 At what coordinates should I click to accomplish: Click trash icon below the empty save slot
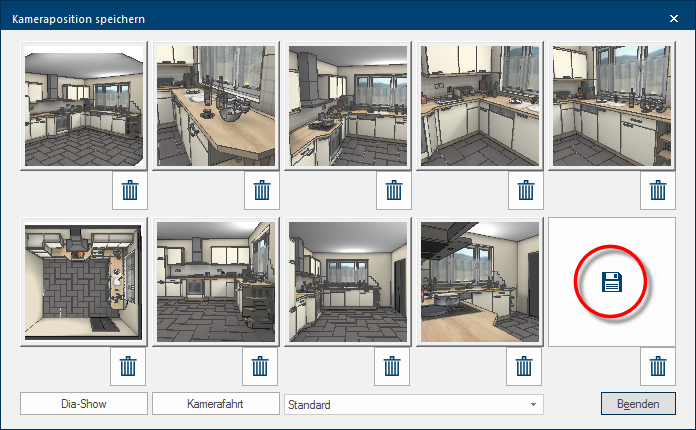657,366
